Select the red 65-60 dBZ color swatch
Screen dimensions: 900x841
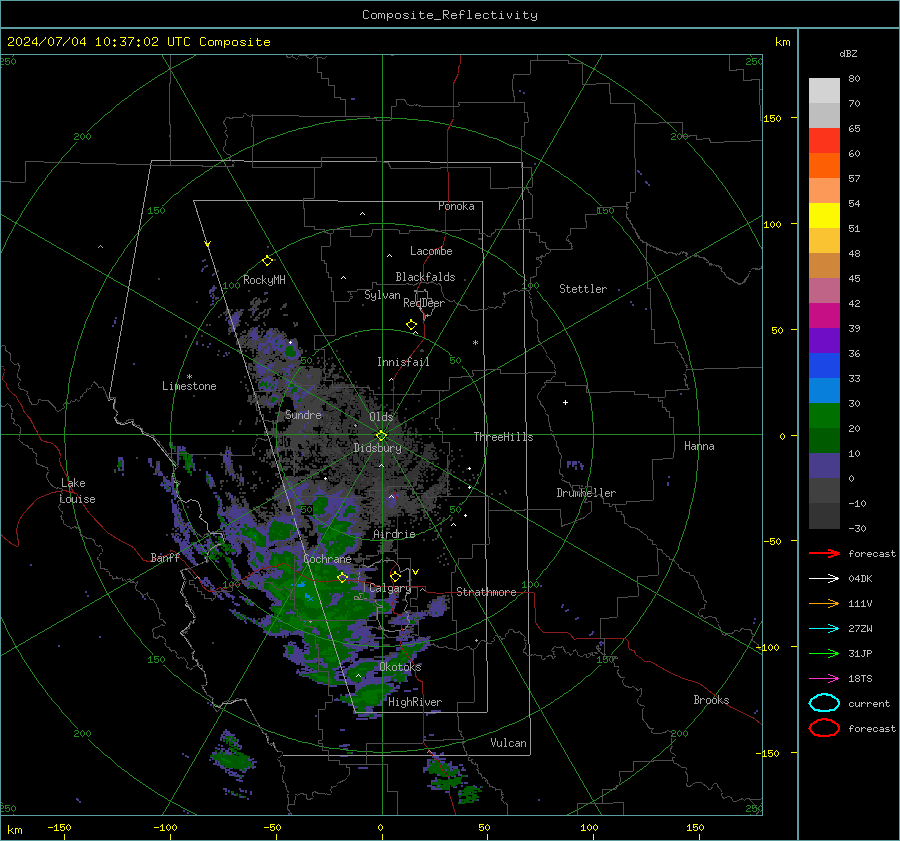tap(824, 141)
